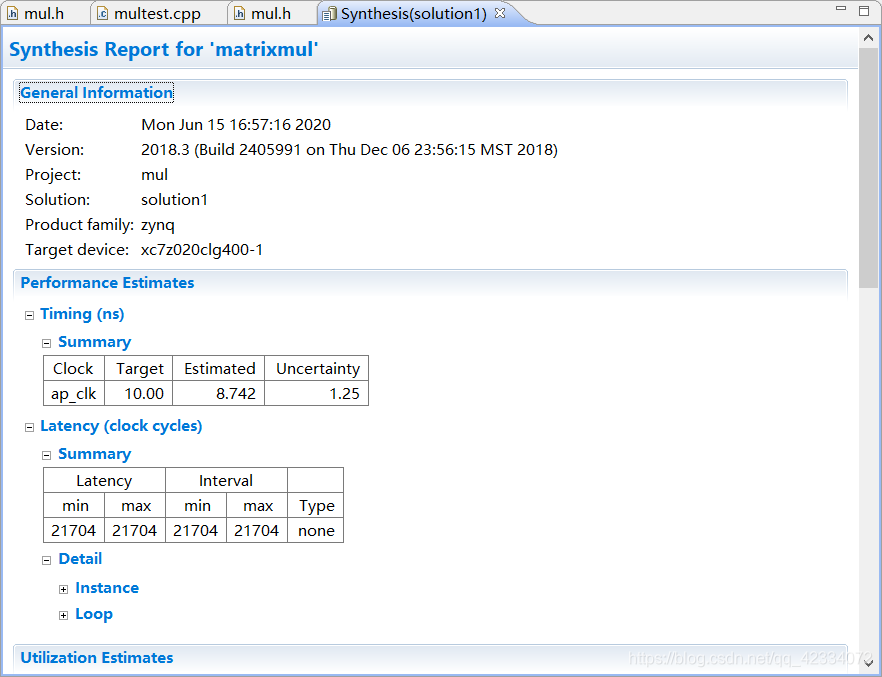
Task: Click the Clock column header
Action: pyautogui.click(x=74, y=369)
